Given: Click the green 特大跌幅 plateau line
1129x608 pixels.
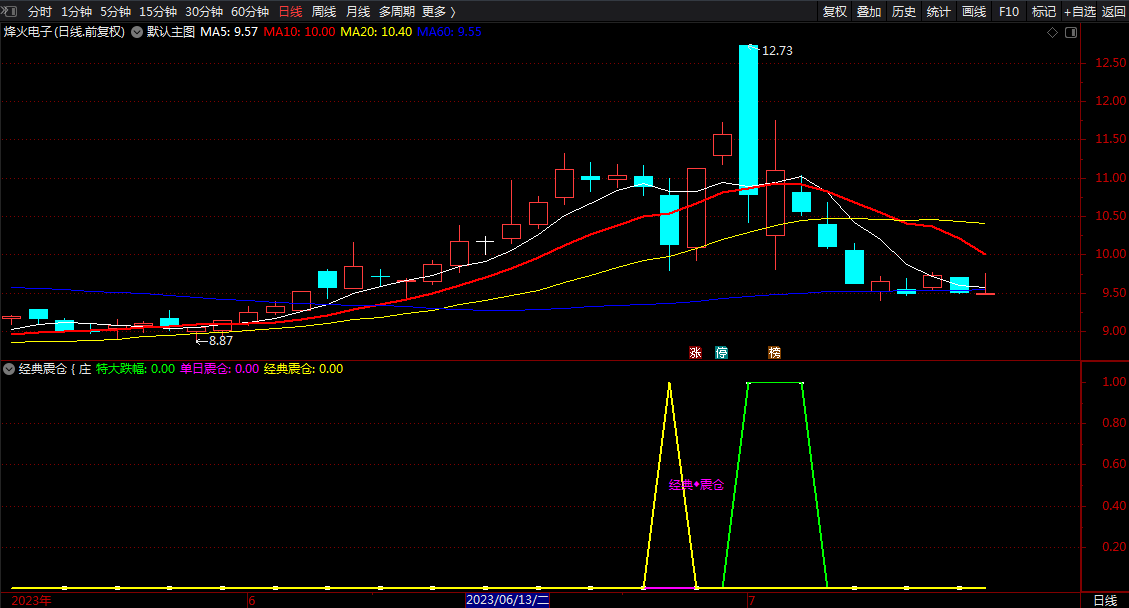Looking at the screenshot, I should pos(775,383).
